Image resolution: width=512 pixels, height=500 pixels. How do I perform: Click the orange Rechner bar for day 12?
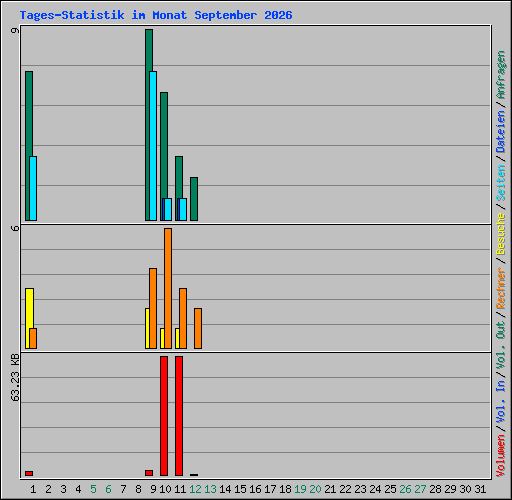198,328
